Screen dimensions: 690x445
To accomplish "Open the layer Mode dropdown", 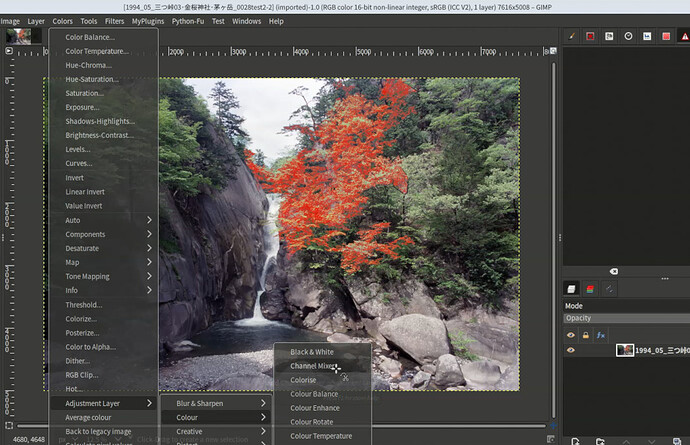I will point(627,306).
